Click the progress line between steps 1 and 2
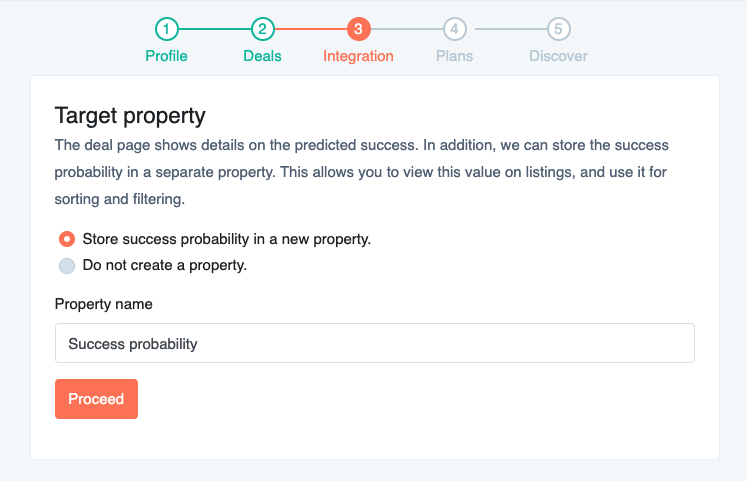The width and height of the screenshot is (747, 481). click(214, 29)
